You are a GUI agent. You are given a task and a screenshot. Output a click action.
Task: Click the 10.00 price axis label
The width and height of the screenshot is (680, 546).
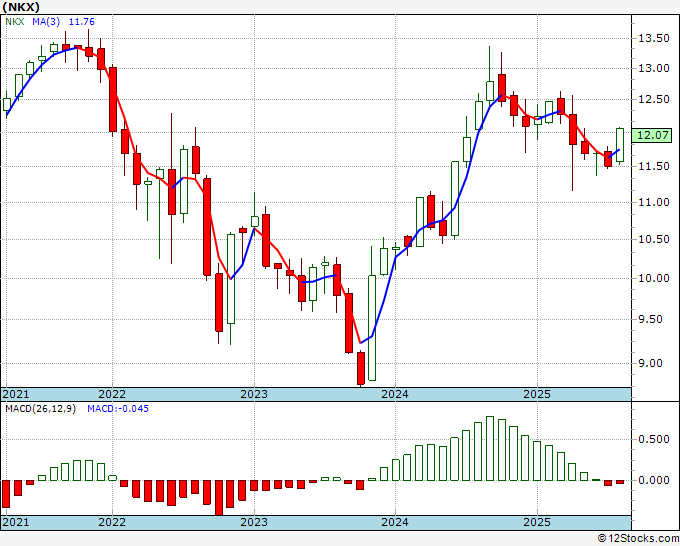(654, 278)
